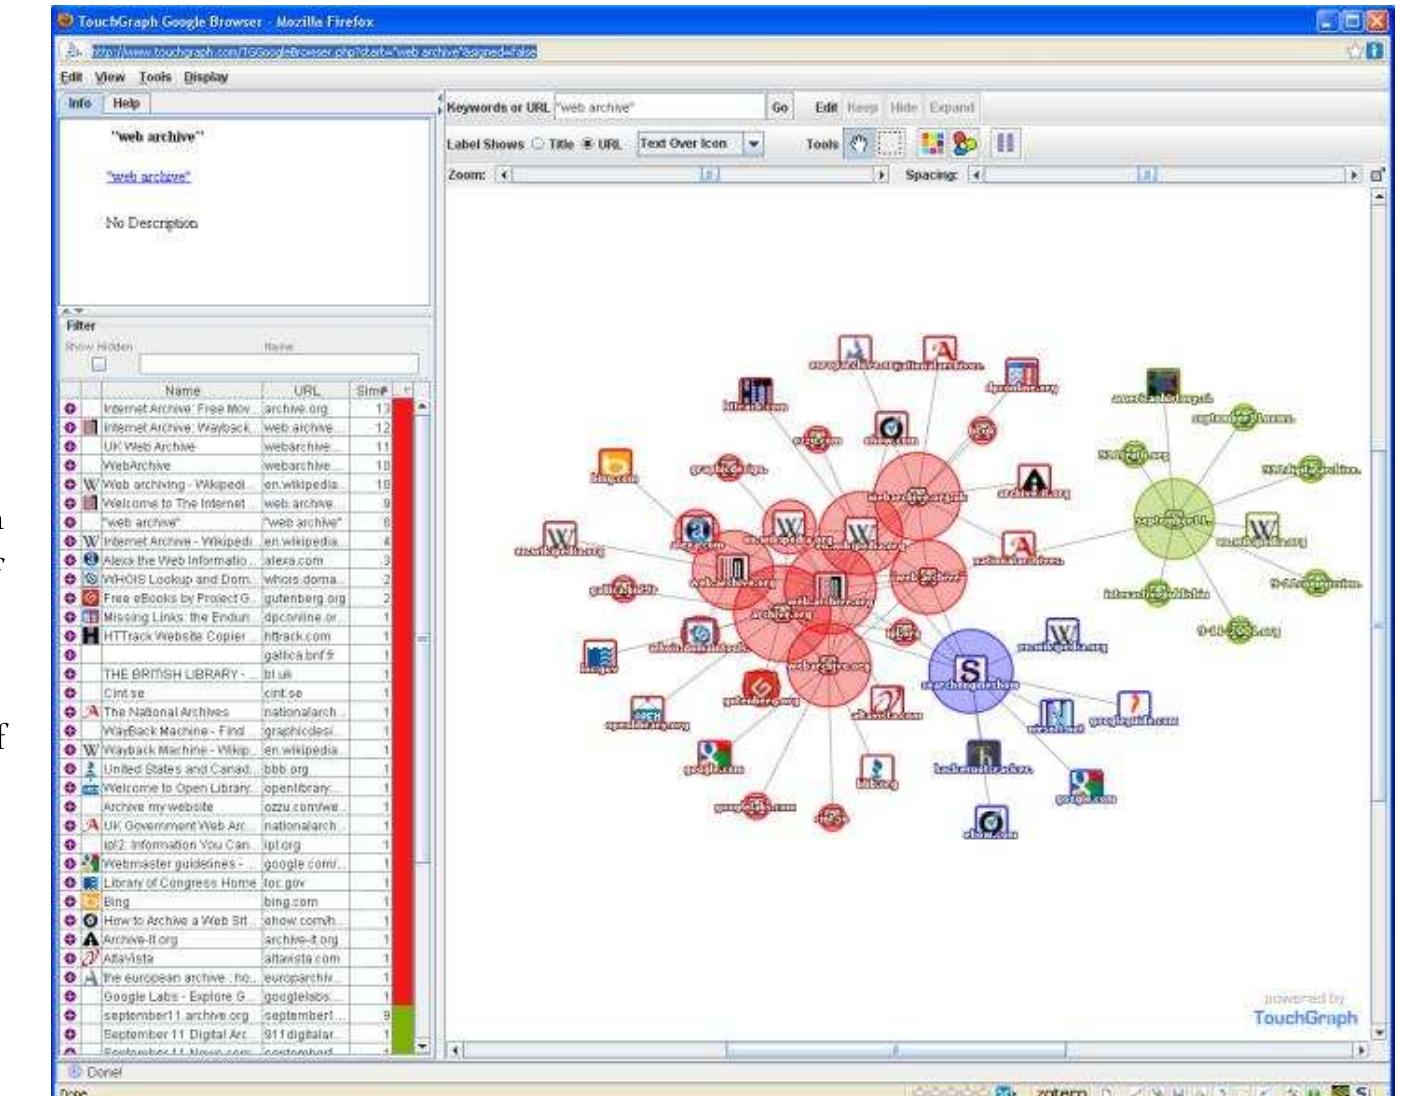Select the dotted rectangle marquee tool
Viewport: 1401px width, 1096px height.
tap(889, 144)
